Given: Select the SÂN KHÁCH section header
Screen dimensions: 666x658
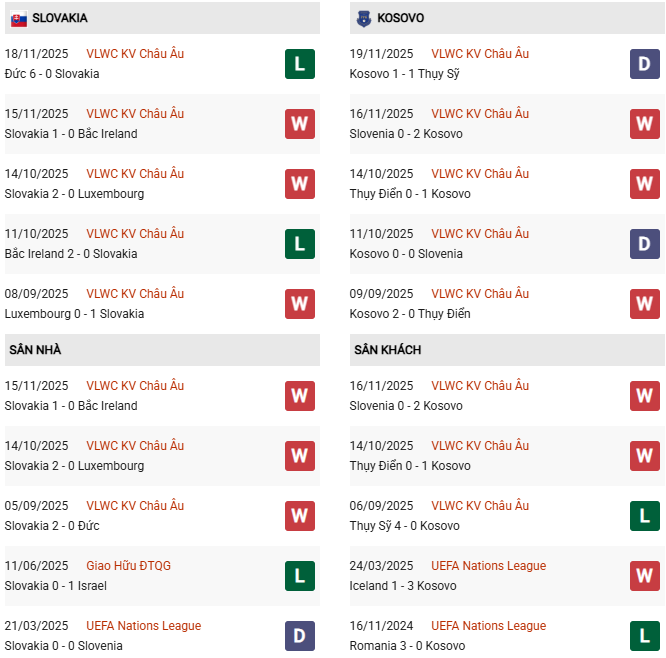Looking at the screenshot, I should point(387,350).
